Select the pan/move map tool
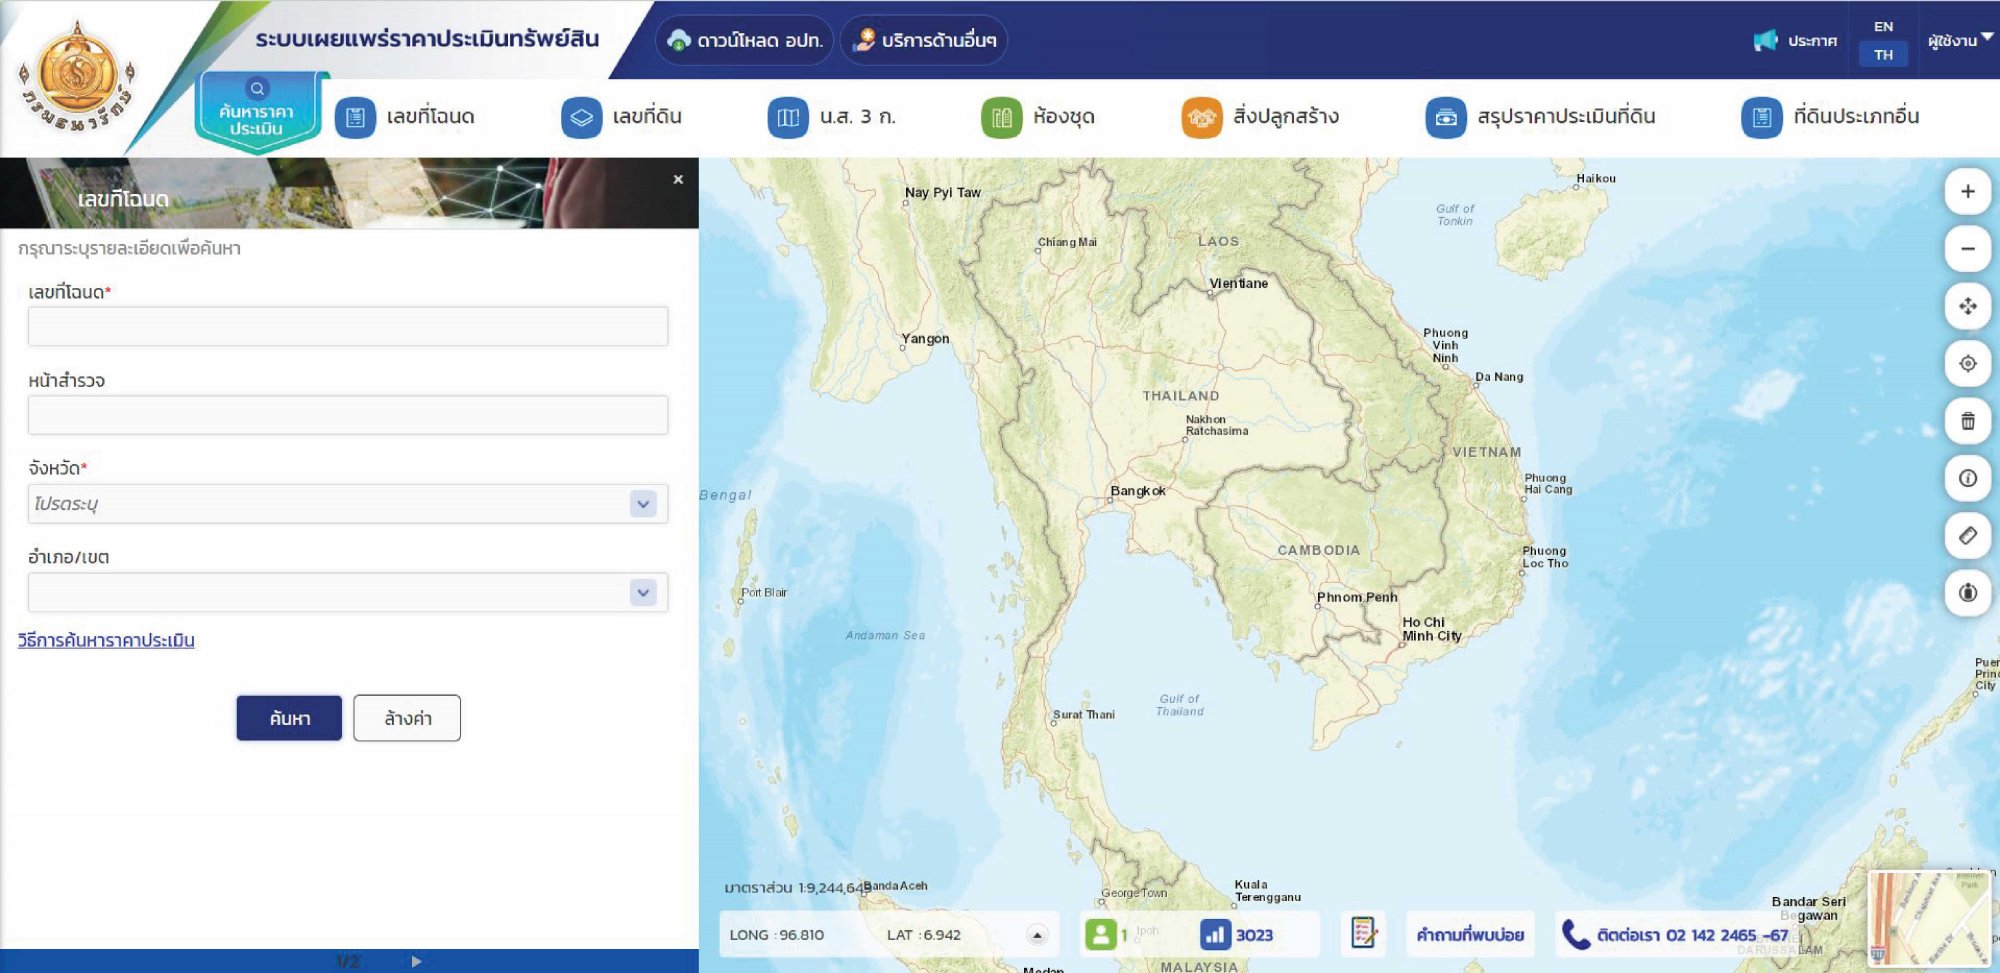2000x973 pixels. click(x=1967, y=307)
